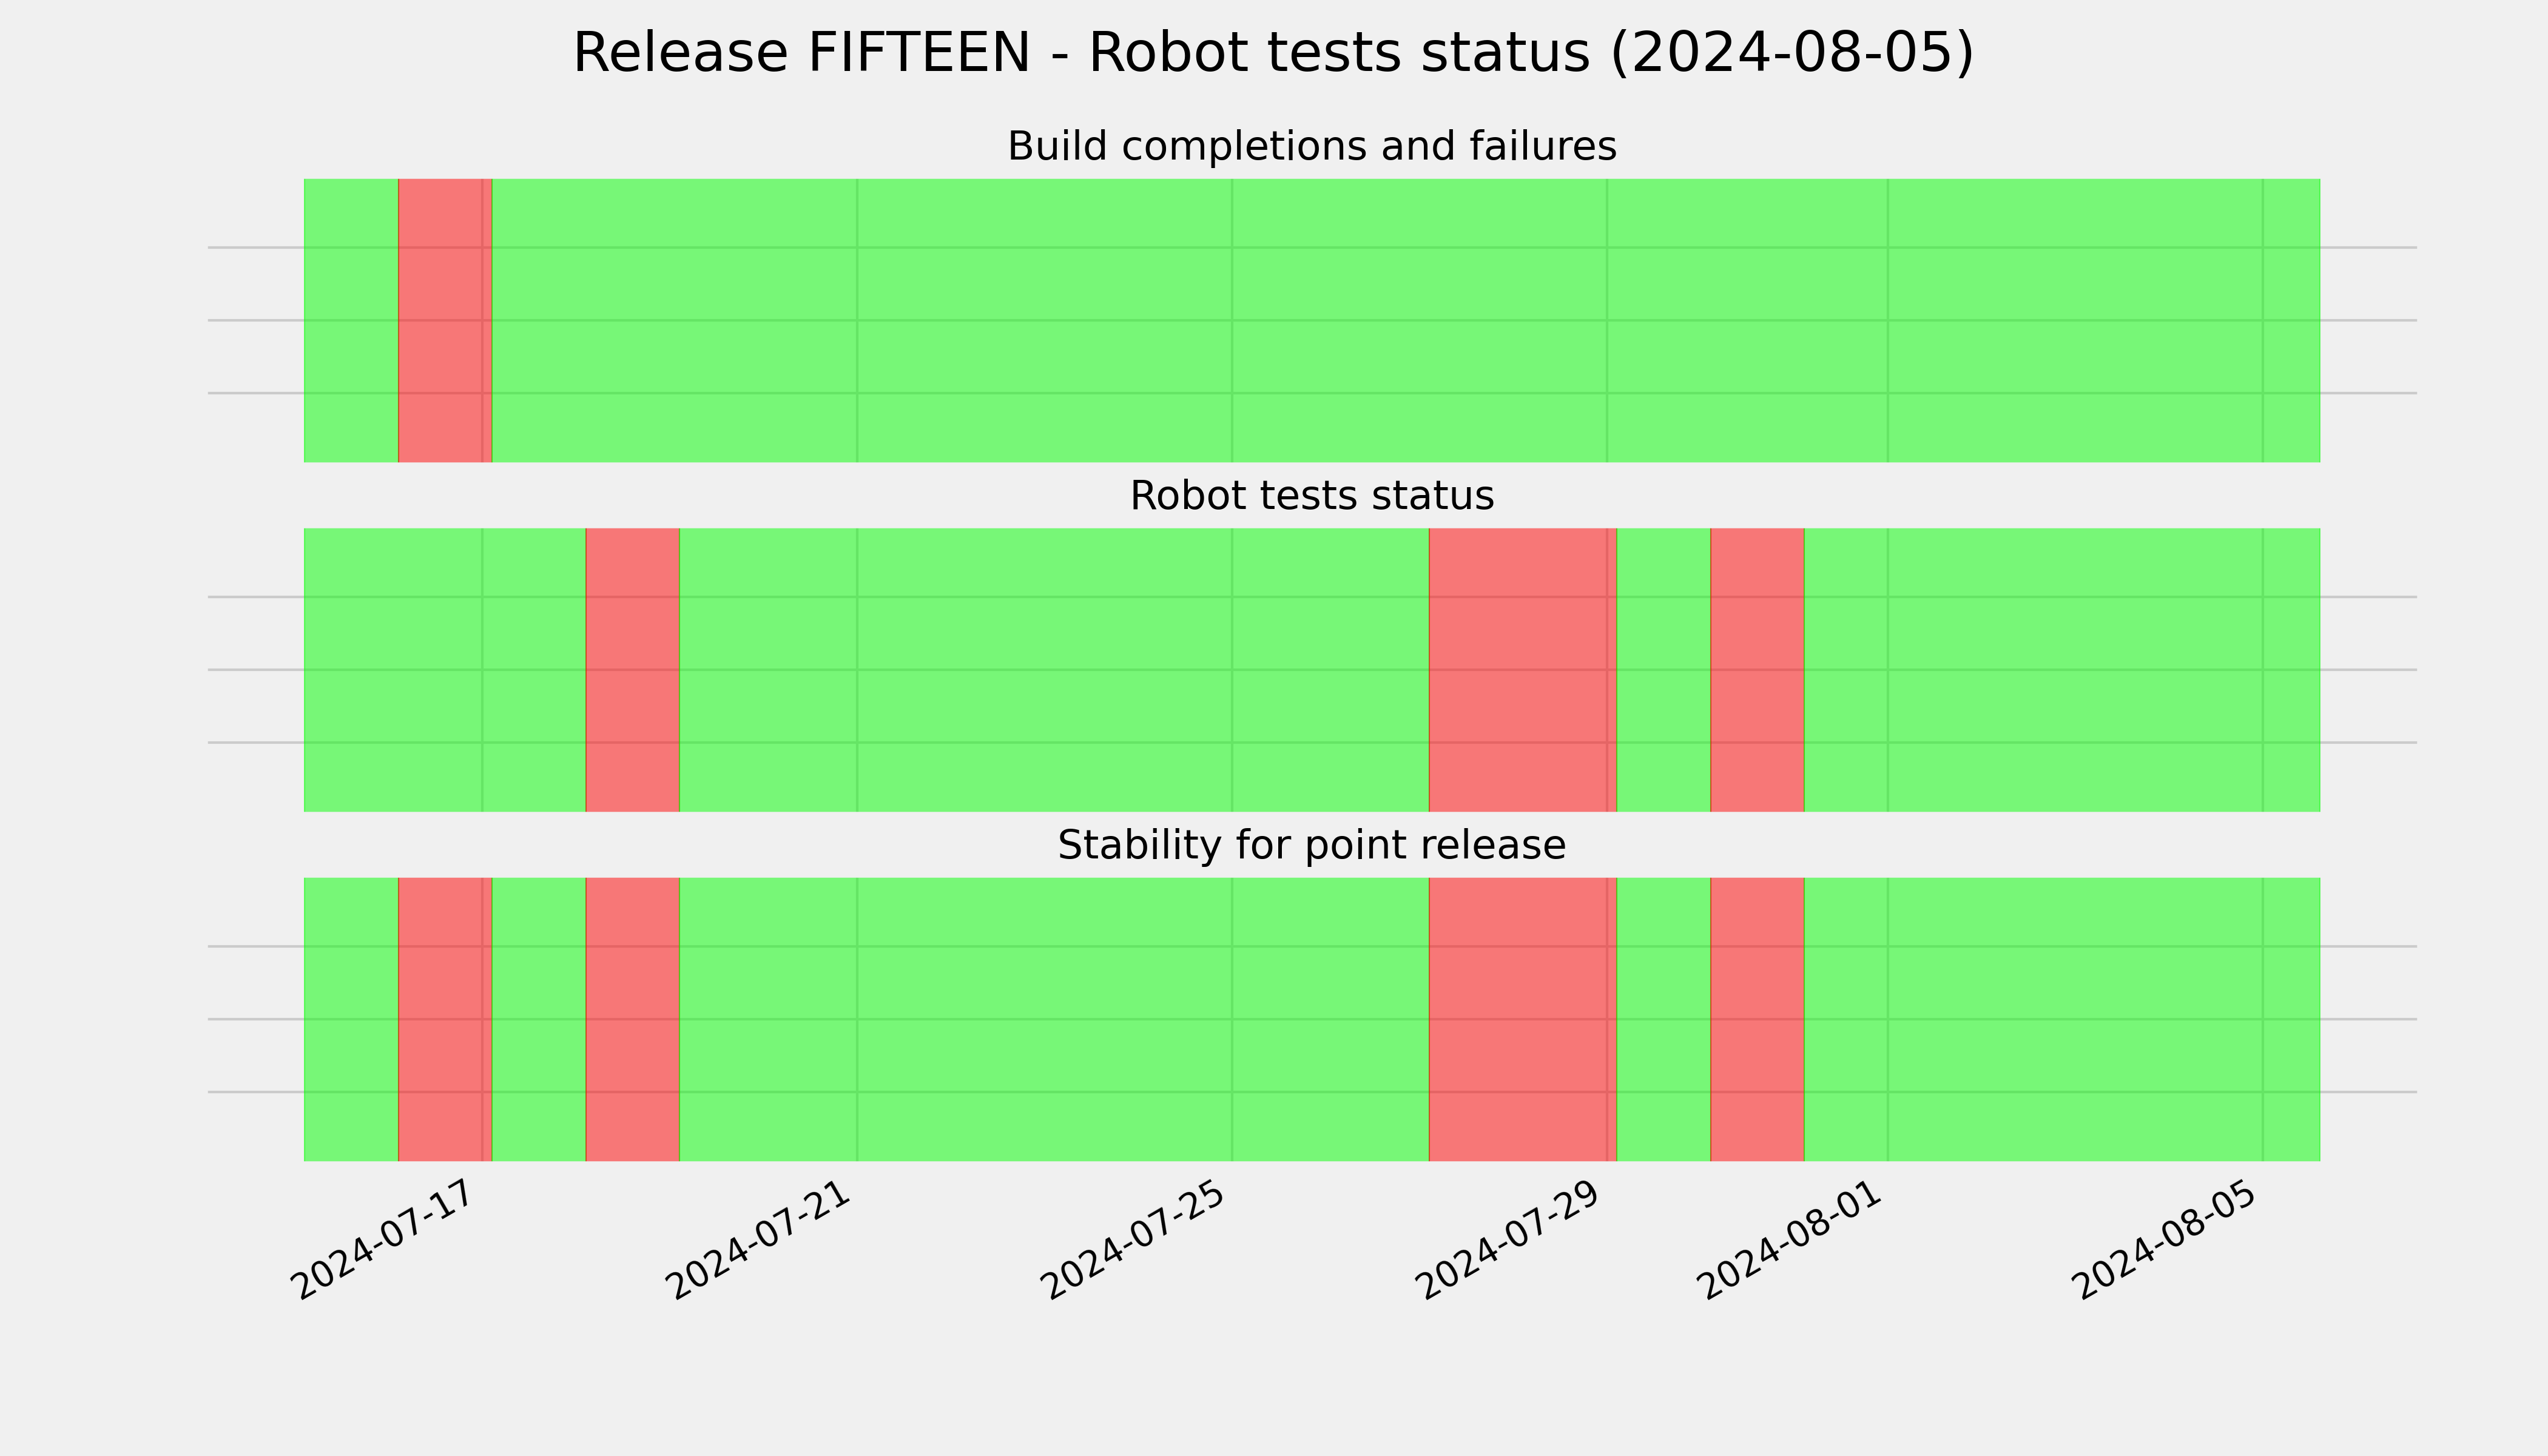This screenshot has height=1456, width=2548.
Task: Click the 'Build completions and failures' subplot title
Action: (x=1312, y=146)
